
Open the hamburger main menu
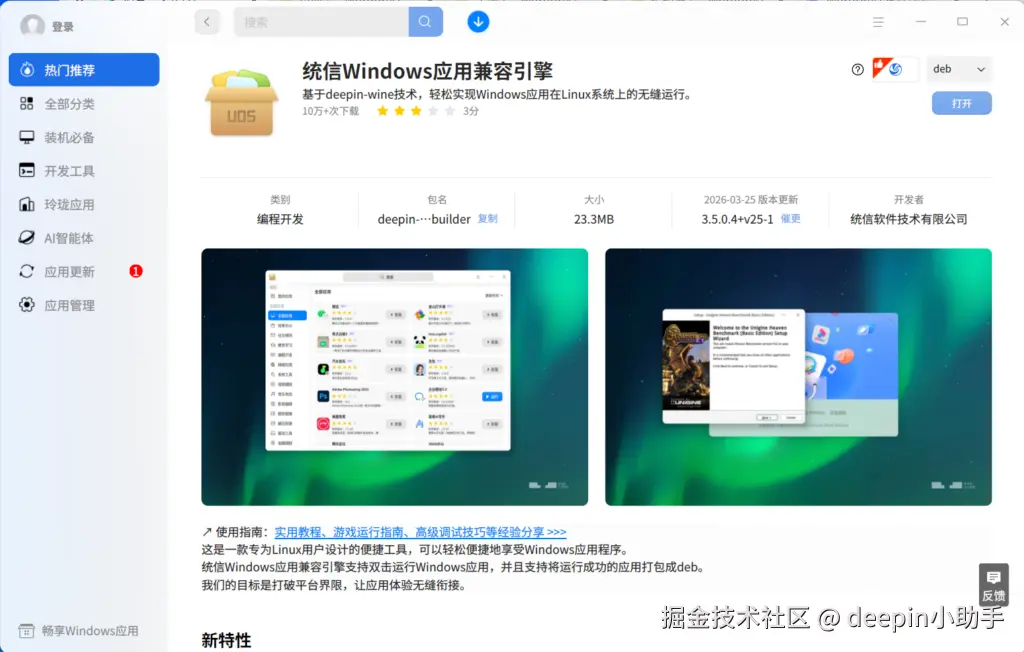(878, 22)
